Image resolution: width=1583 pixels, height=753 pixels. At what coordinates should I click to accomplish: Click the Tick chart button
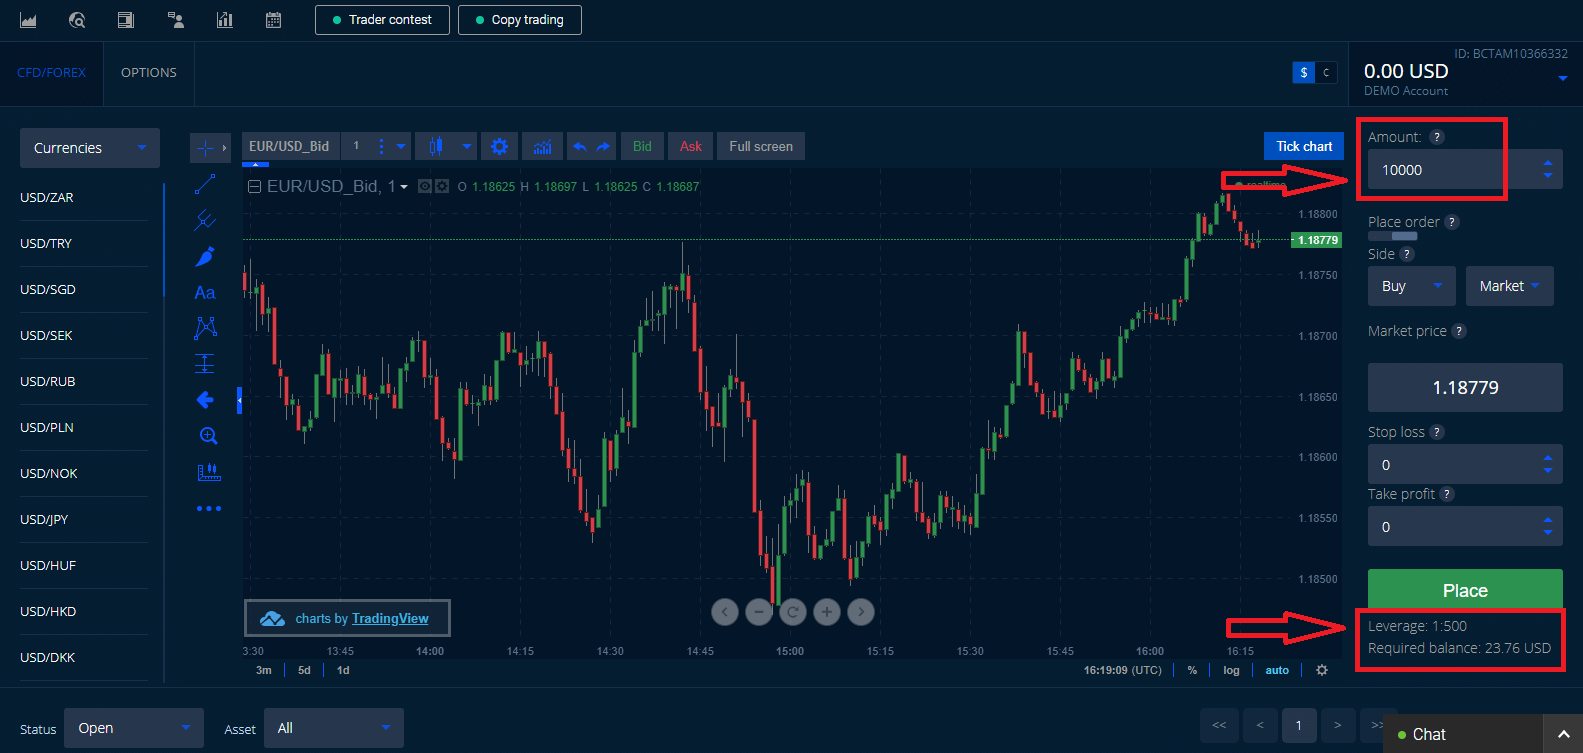tap(1304, 146)
